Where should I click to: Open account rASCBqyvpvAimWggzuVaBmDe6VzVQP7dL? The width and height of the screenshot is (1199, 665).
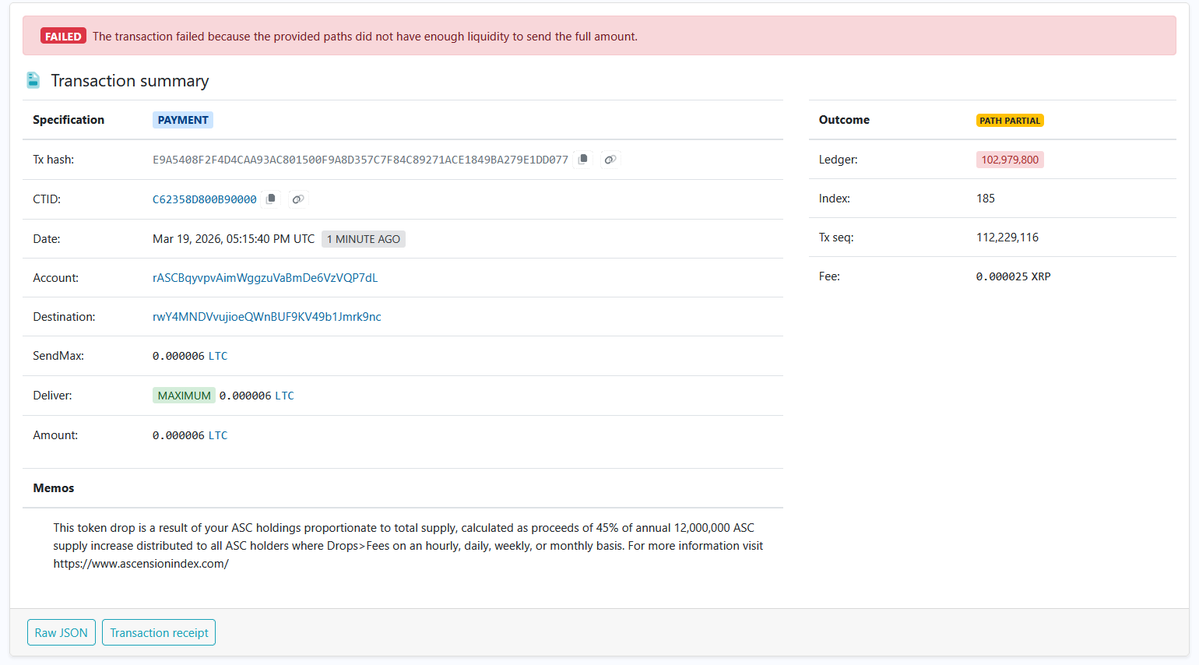click(265, 278)
